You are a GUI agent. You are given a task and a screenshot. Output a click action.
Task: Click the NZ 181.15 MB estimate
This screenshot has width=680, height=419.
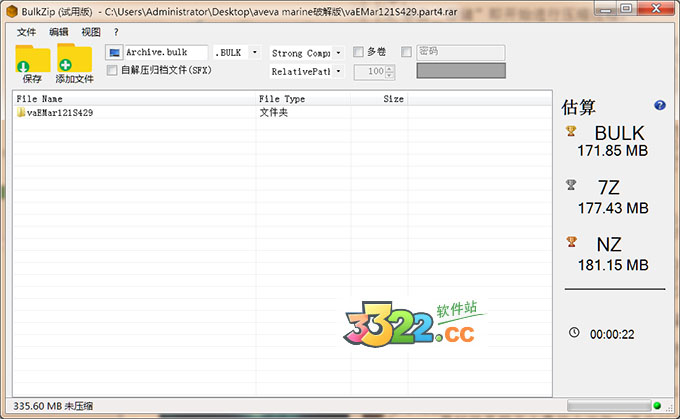(613, 255)
